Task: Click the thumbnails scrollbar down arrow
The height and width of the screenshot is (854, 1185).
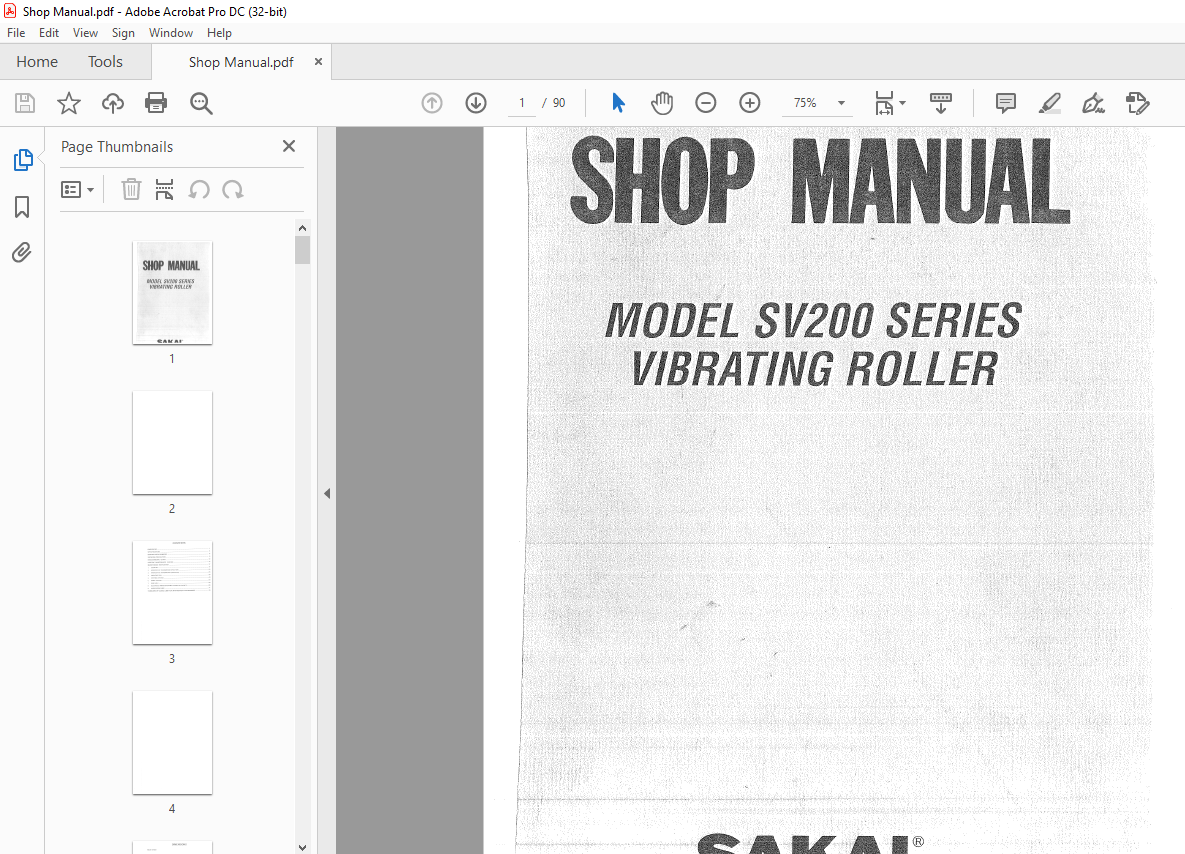Action: (x=302, y=847)
